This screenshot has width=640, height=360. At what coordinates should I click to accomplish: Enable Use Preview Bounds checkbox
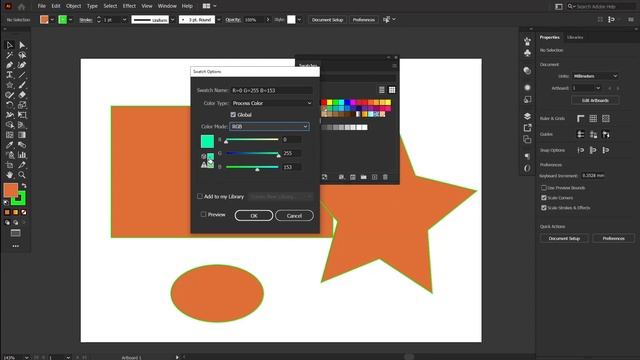click(544, 188)
